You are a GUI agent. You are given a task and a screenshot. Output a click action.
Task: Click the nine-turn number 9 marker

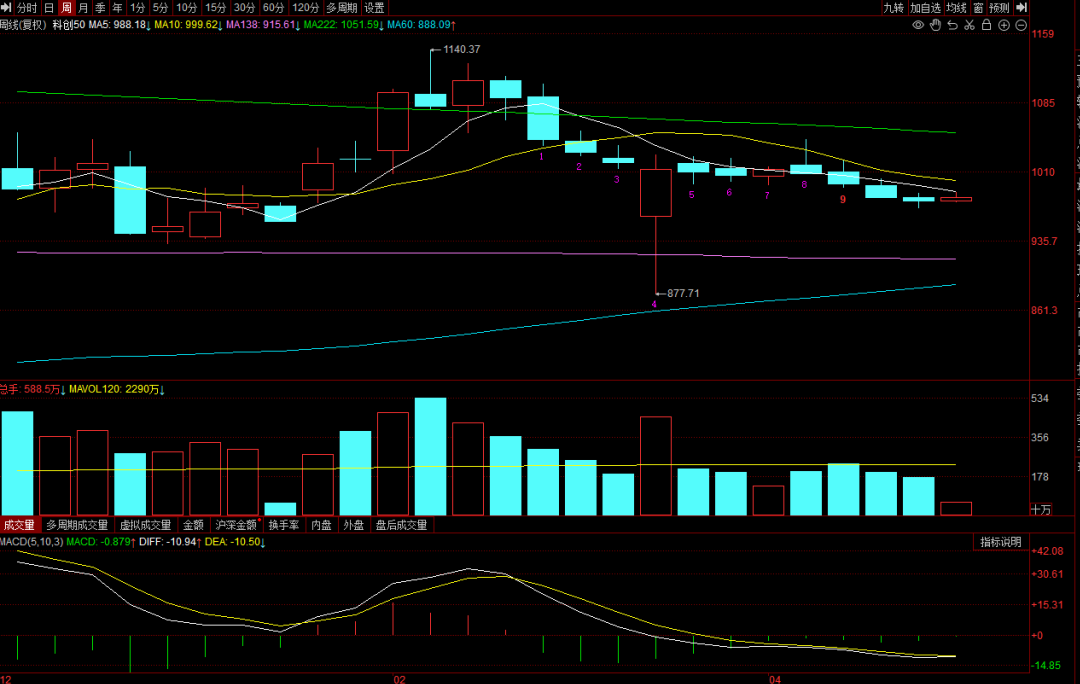click(x=842, y=200)
